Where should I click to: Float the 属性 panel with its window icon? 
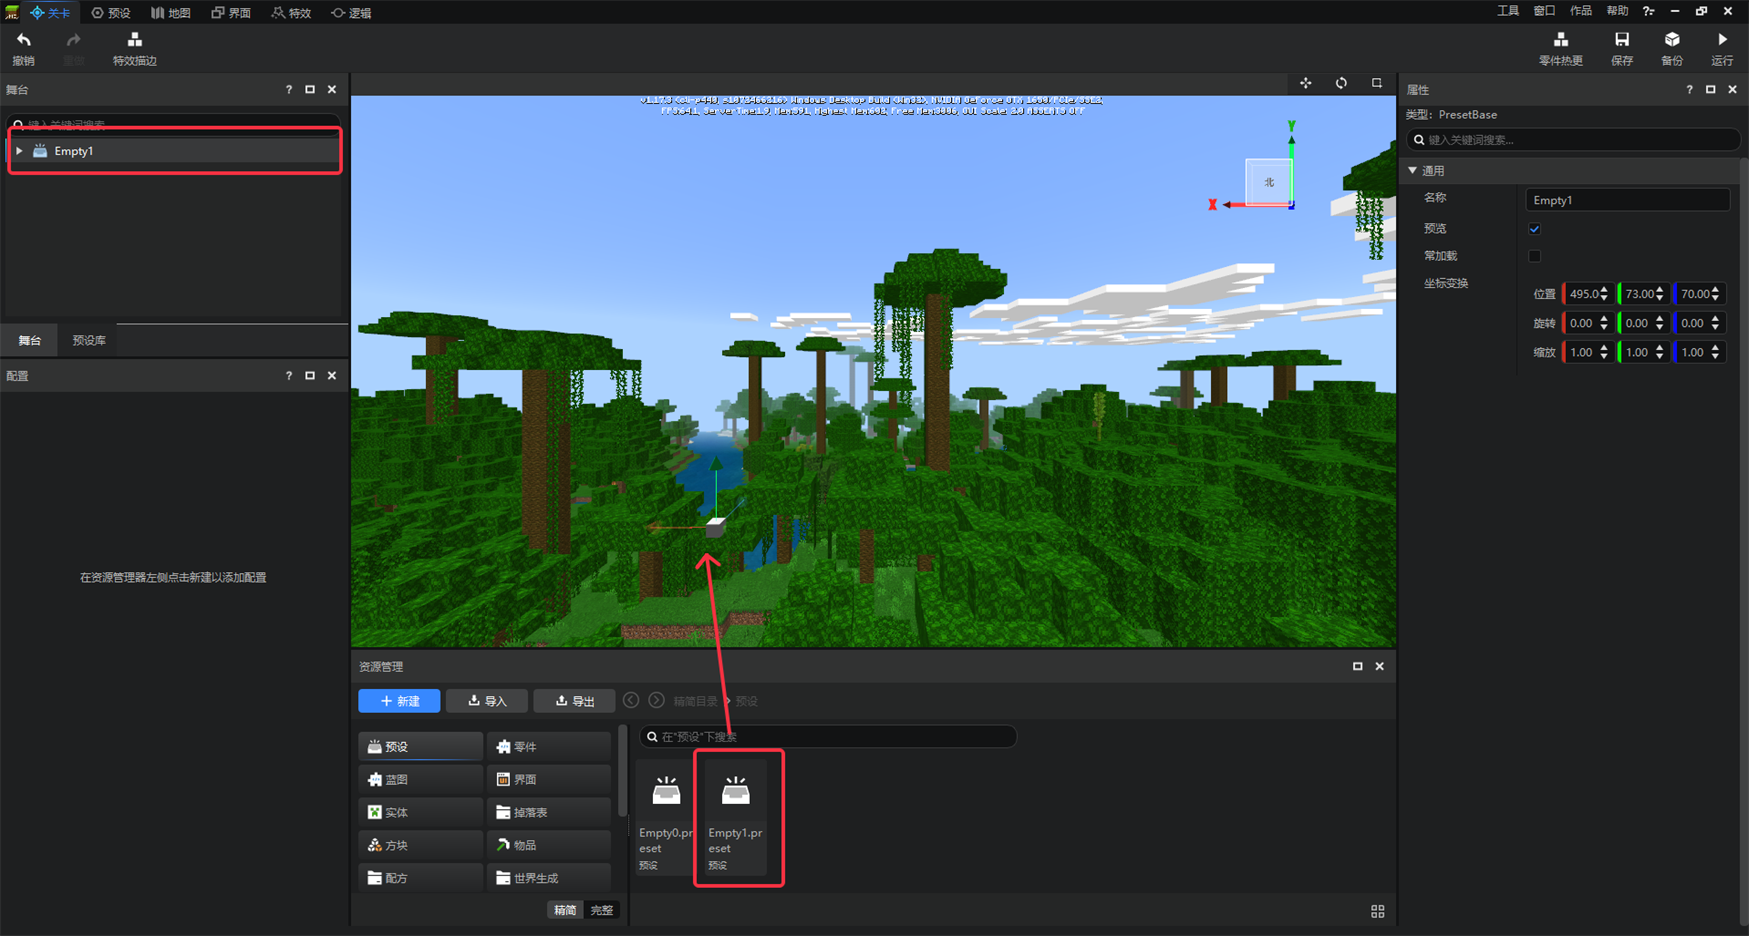pyautogui.click(x=1711, y=90)
